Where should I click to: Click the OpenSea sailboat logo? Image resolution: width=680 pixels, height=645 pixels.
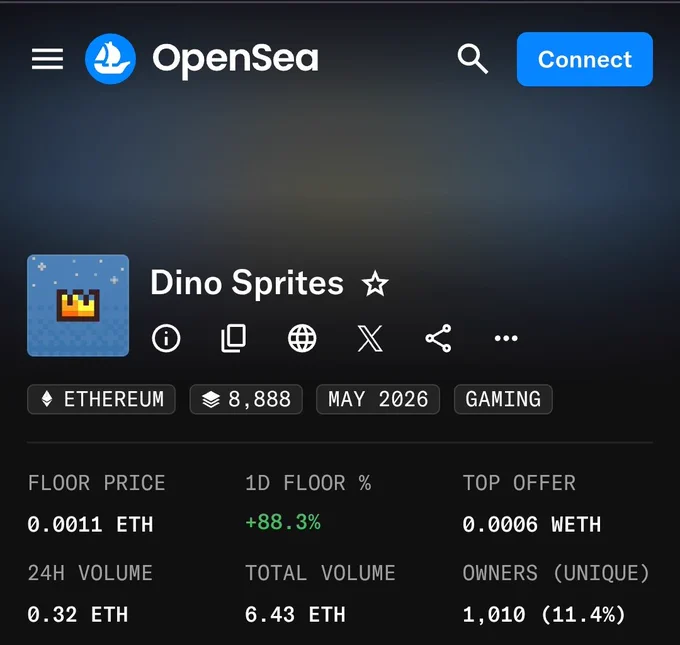[x=110, y=59]
